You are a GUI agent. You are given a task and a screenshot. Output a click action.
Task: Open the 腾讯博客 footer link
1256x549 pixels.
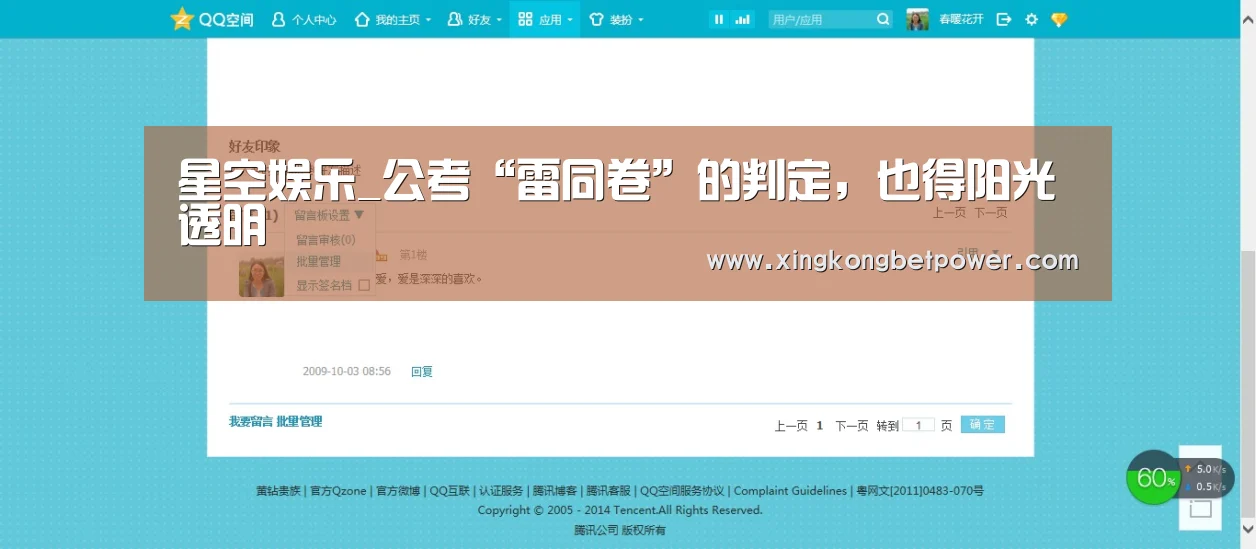pyautogui.click(x=555, y=491)
